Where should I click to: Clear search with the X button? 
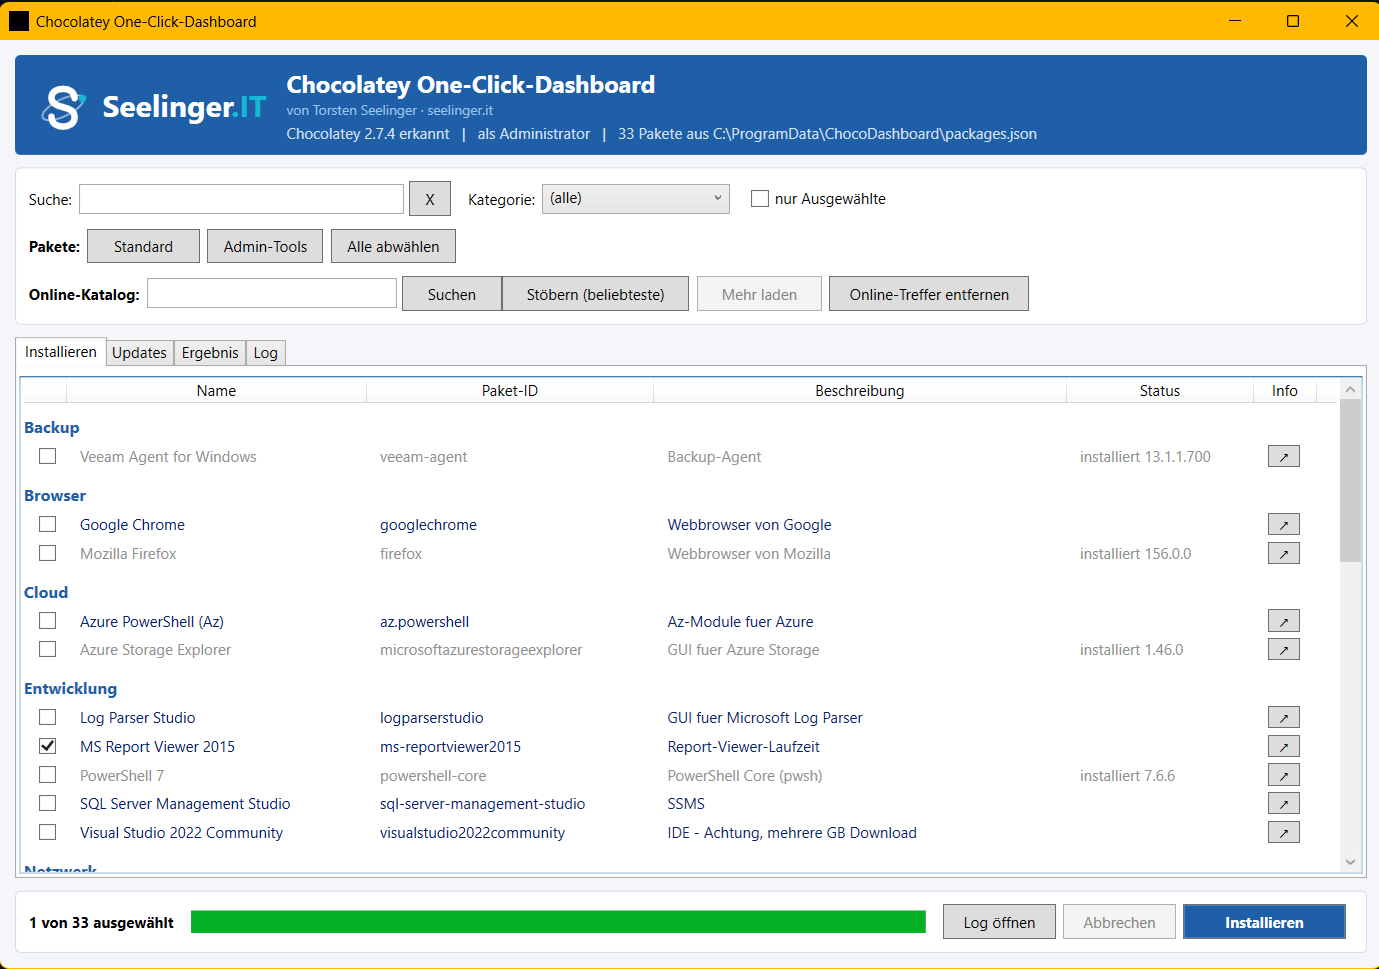coord(430,199)
